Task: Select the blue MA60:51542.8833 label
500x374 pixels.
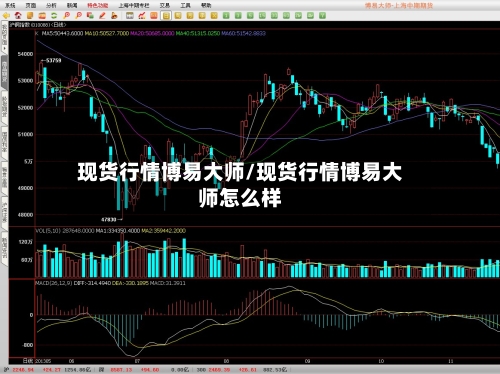Action: point(244,33)
